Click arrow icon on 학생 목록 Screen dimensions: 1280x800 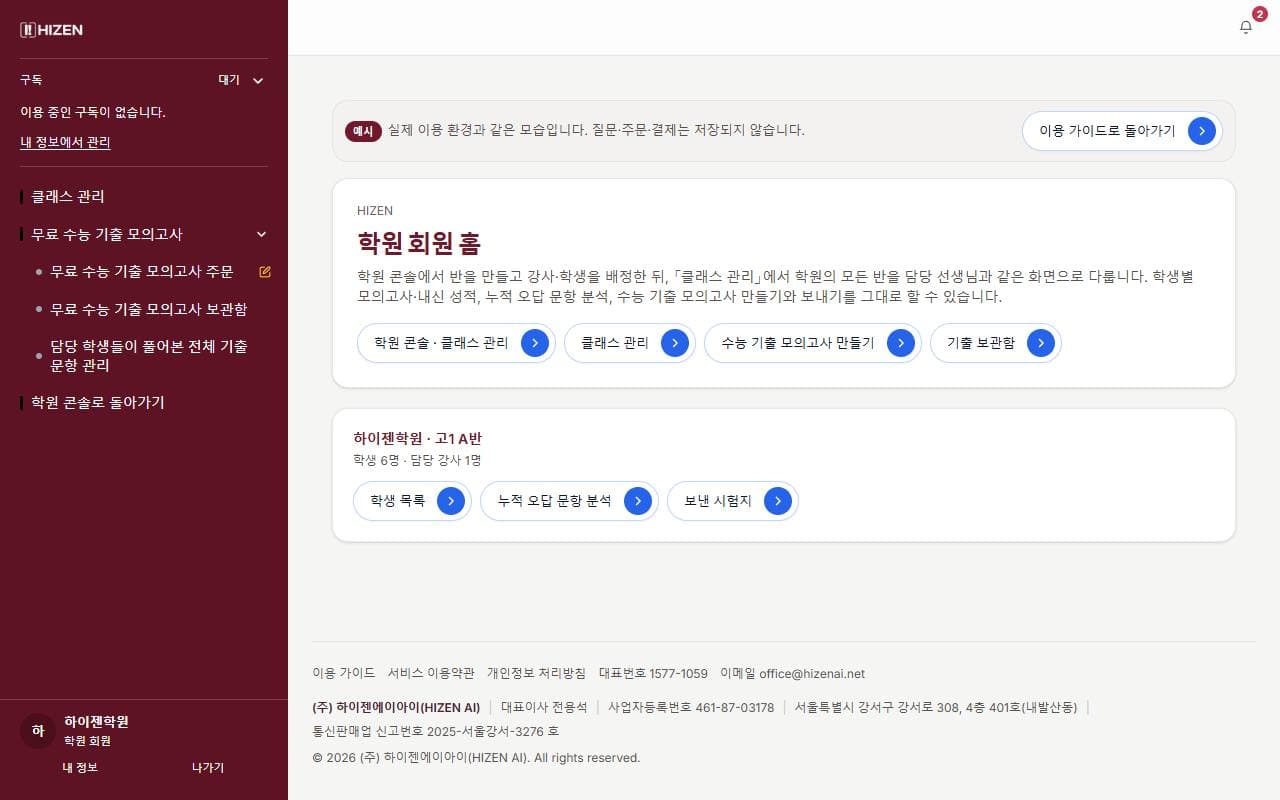pos(451,501)
